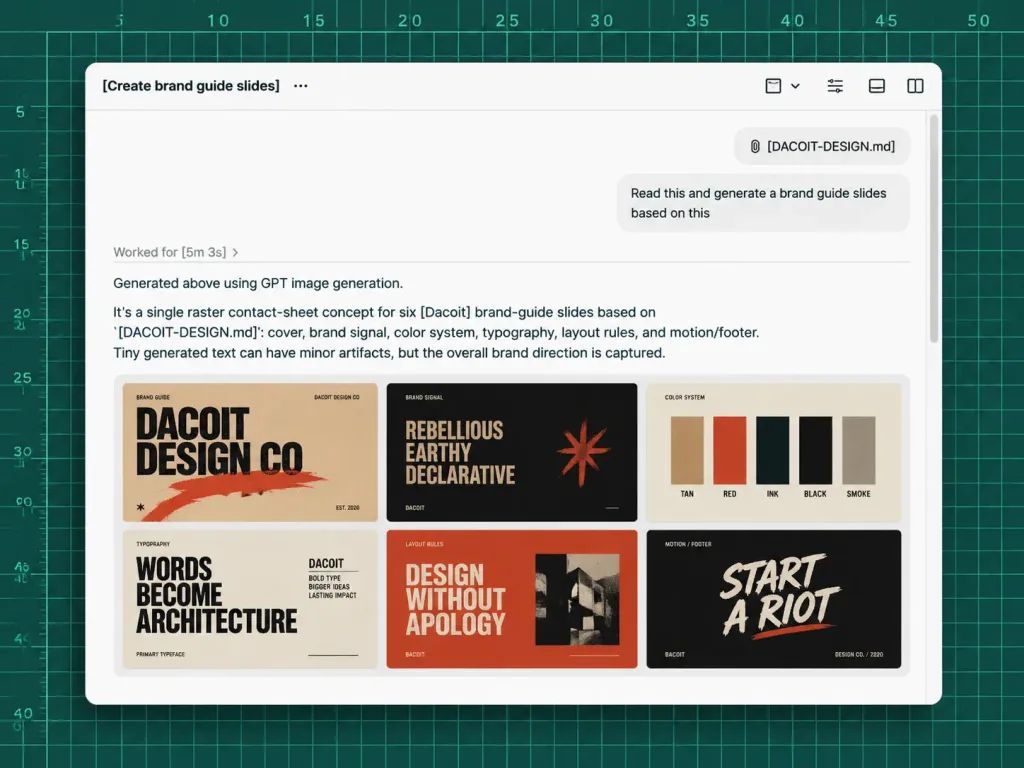Click the RED color swatch
1024x768 pixels.
click(729, 450)
